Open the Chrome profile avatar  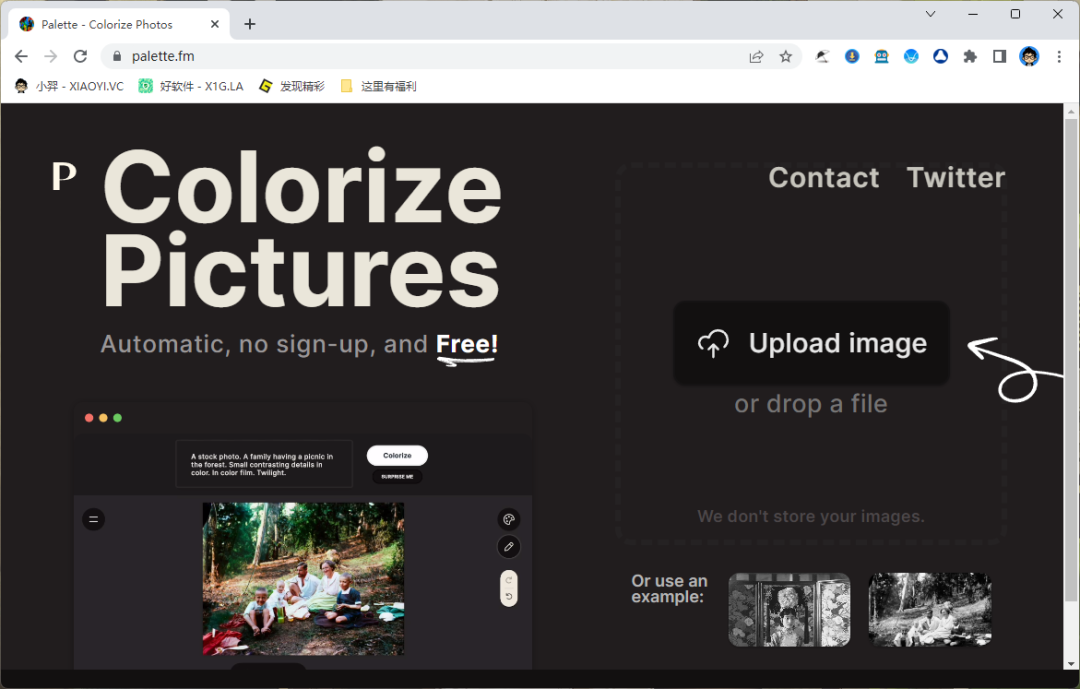tap(1029, 56)
